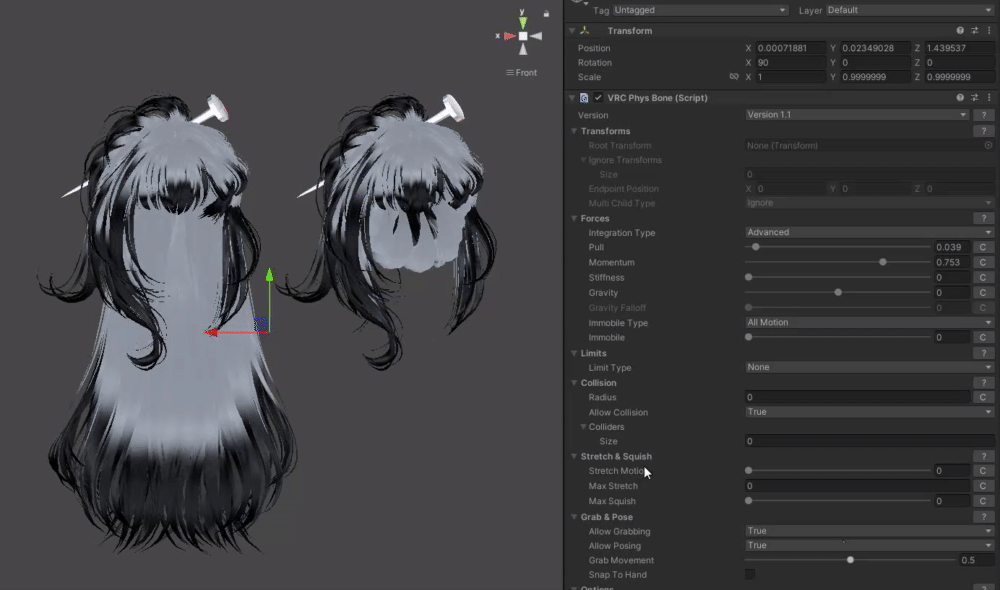Click the Rotation X field showing 90

[791, 63]
